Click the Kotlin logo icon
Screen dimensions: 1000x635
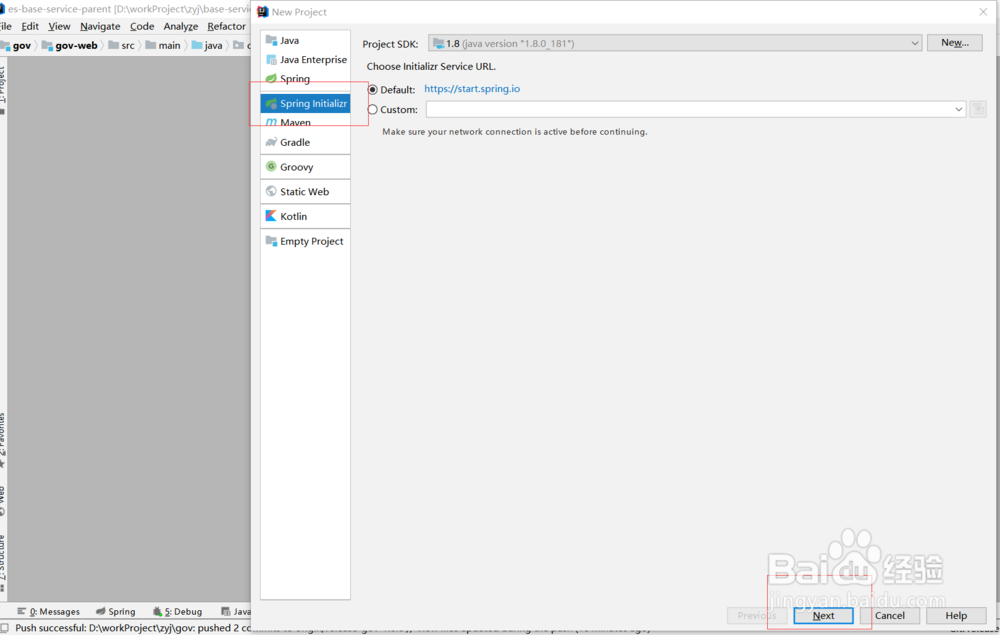[x=271, y=216]
